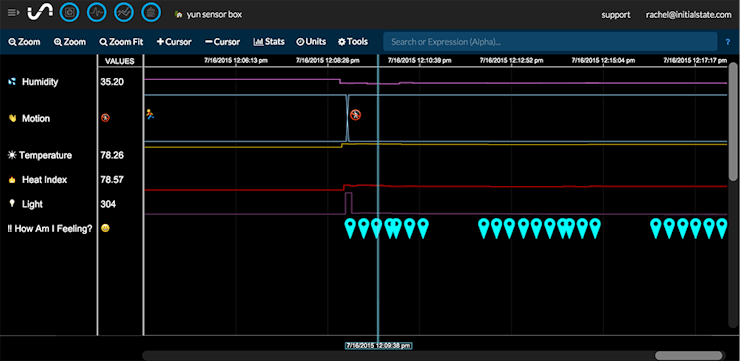Switch to the waves view icon

click(x=97, y=13)
